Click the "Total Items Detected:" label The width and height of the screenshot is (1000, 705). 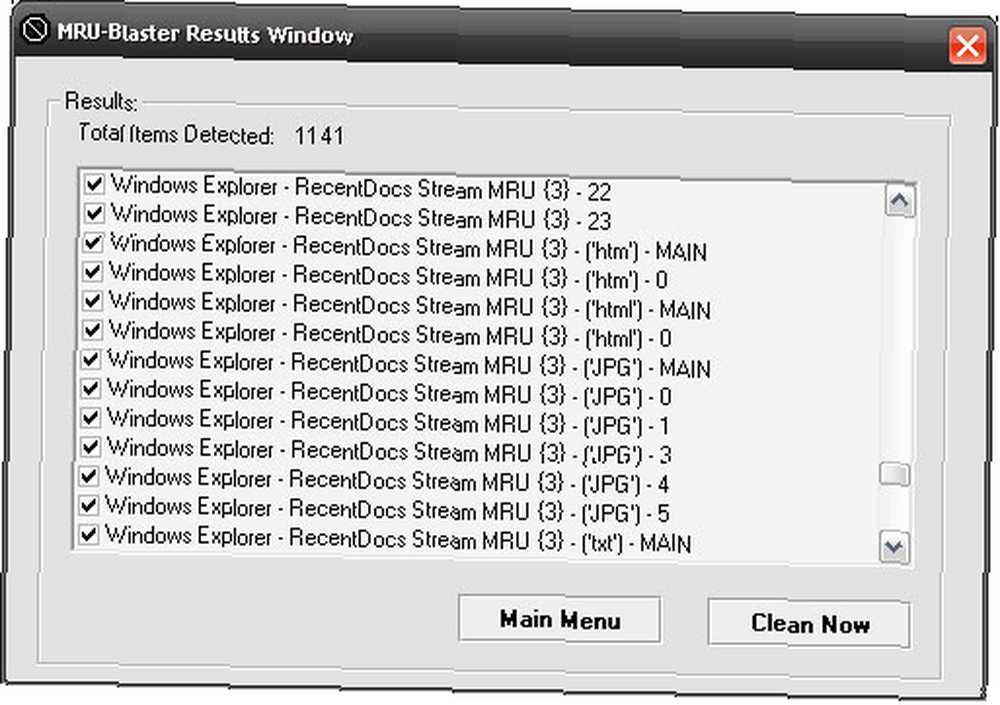click(176, 134)
